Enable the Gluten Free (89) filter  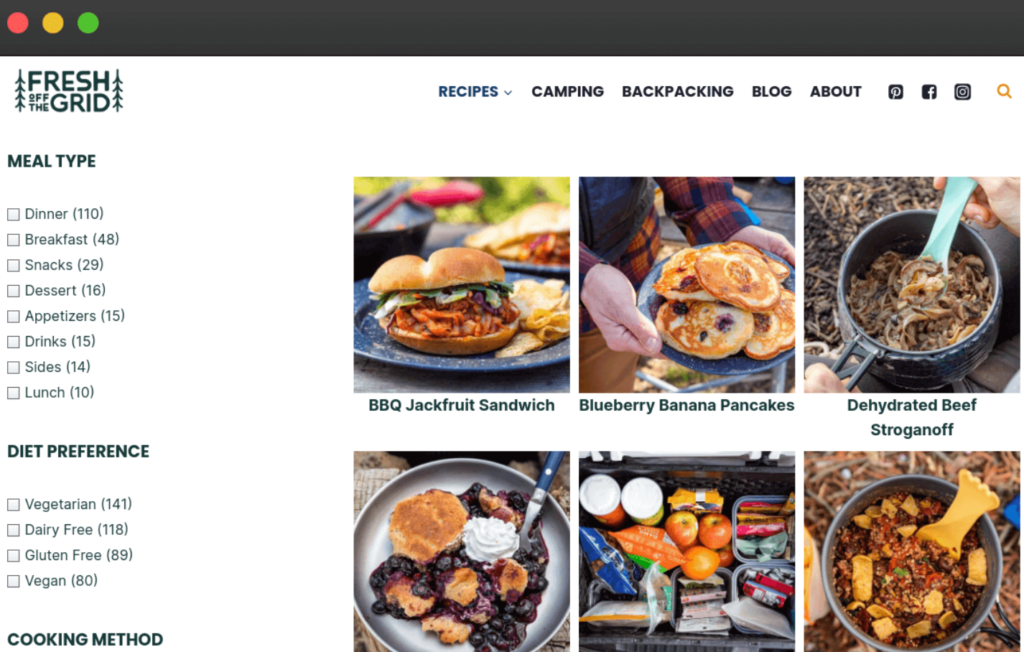(x=13, y=555)
